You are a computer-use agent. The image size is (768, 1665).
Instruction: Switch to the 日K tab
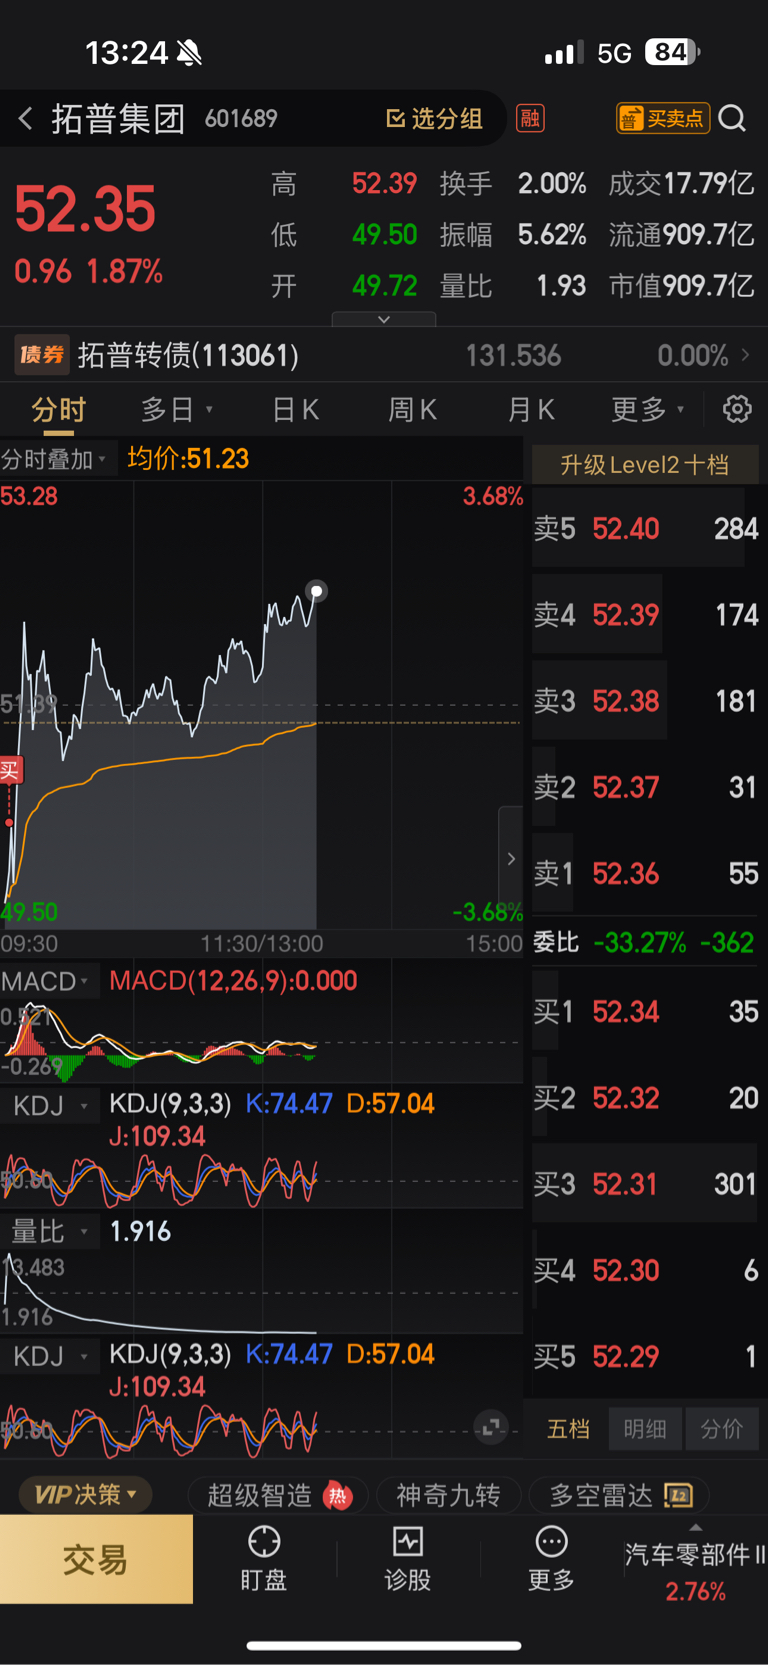(x=295, y=410)
